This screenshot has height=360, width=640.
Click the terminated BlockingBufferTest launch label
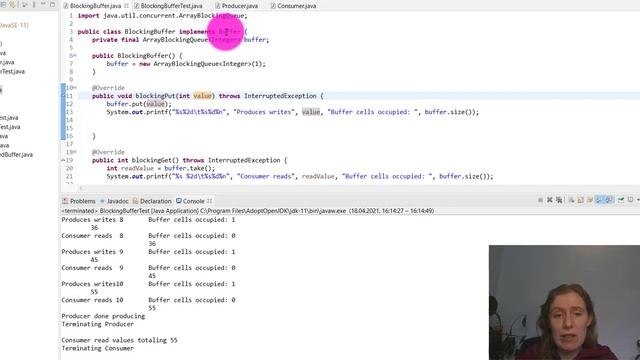click(247, 211)
